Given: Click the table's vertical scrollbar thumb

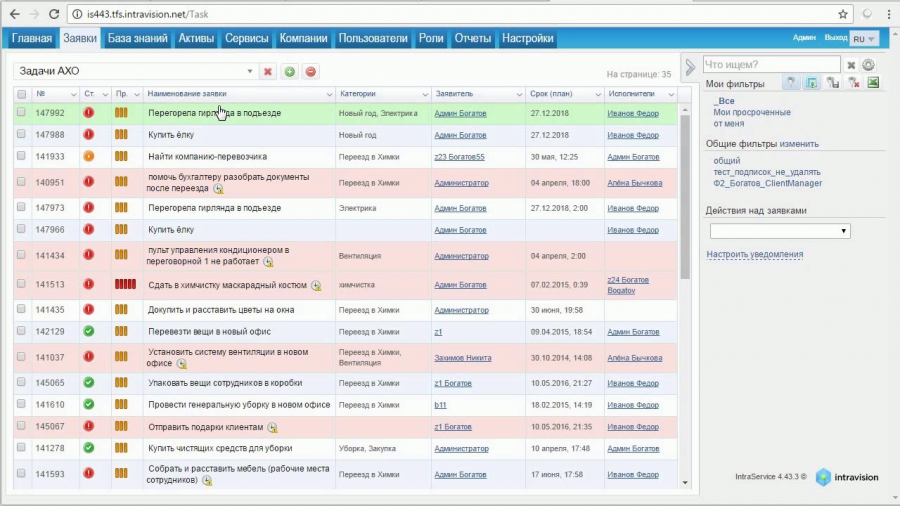Looking at the screenshot, I should coord(685,197).
